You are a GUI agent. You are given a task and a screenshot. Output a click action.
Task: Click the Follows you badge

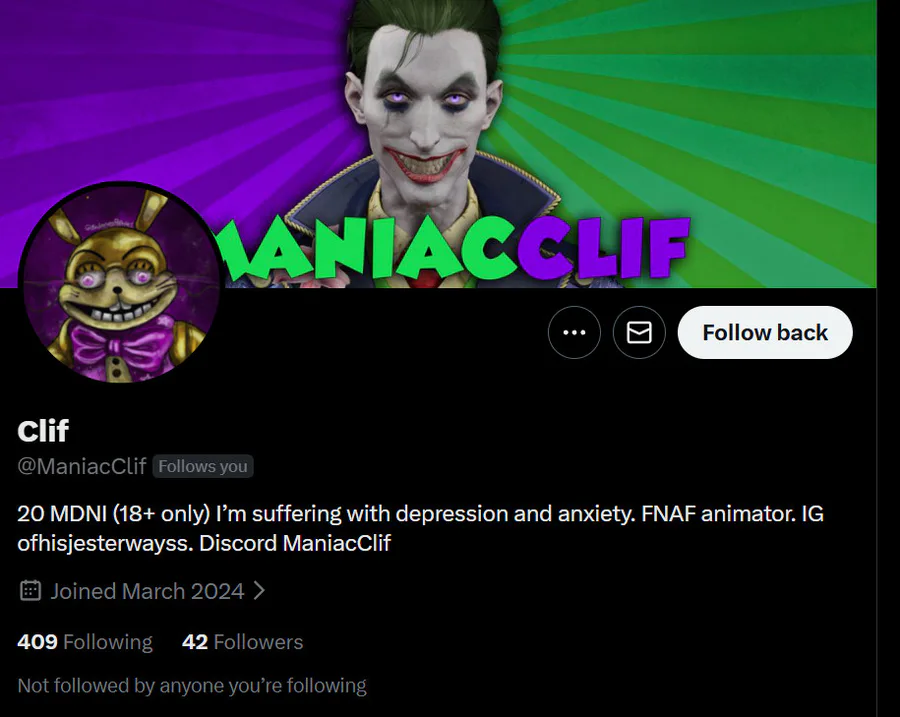pyautogui.click(x=203, y=466)
